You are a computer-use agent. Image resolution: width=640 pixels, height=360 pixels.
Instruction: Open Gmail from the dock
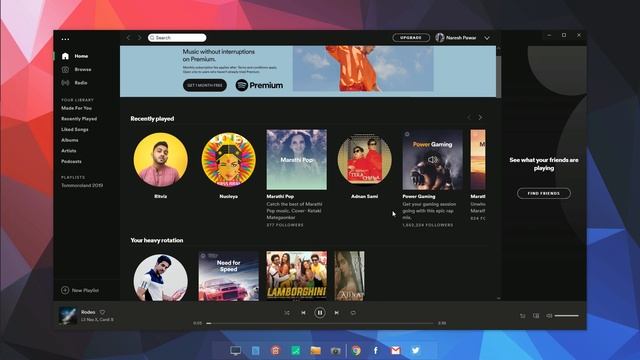[x=396, y=350]
